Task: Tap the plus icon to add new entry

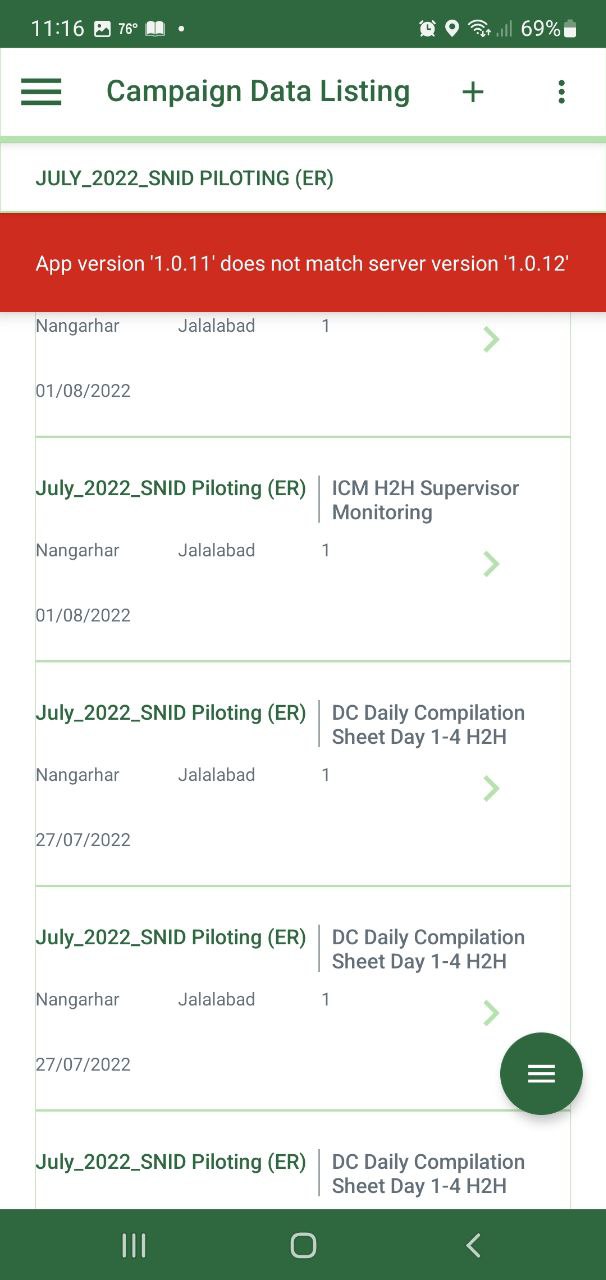Action: tap(472, 91)
